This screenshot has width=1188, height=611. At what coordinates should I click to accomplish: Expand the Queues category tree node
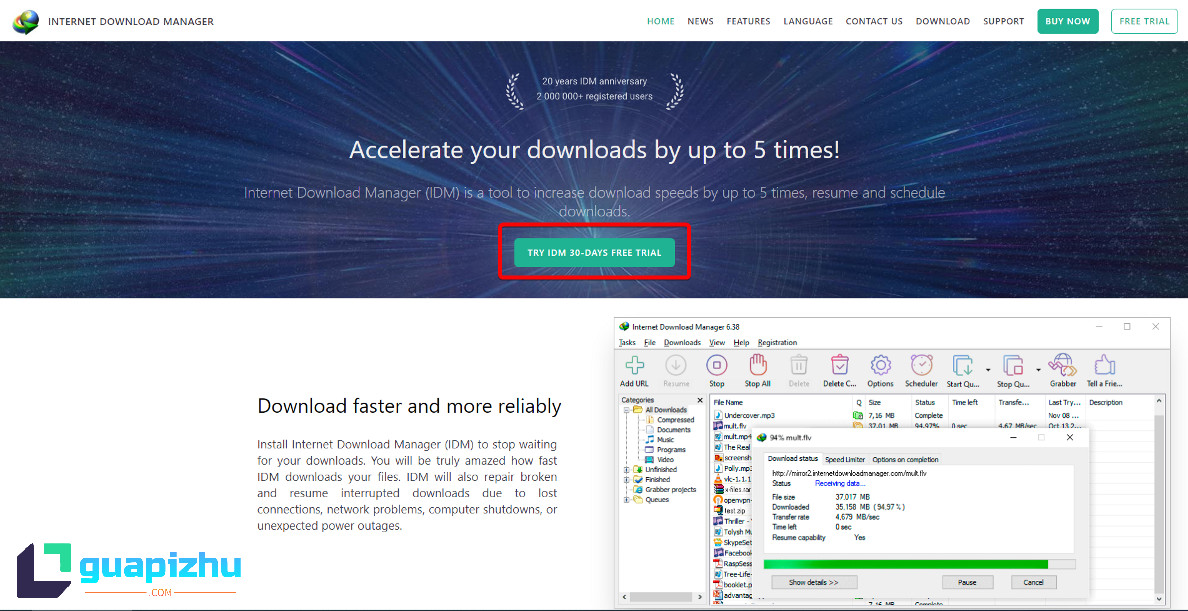[x=626, y=500]
